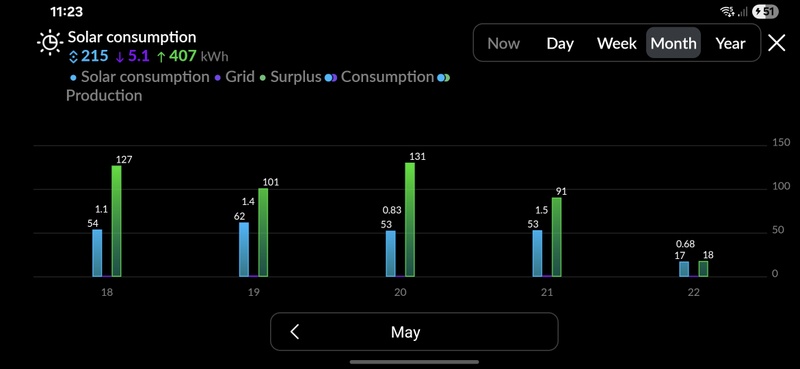Switch to the Week tab

(616, 43)
